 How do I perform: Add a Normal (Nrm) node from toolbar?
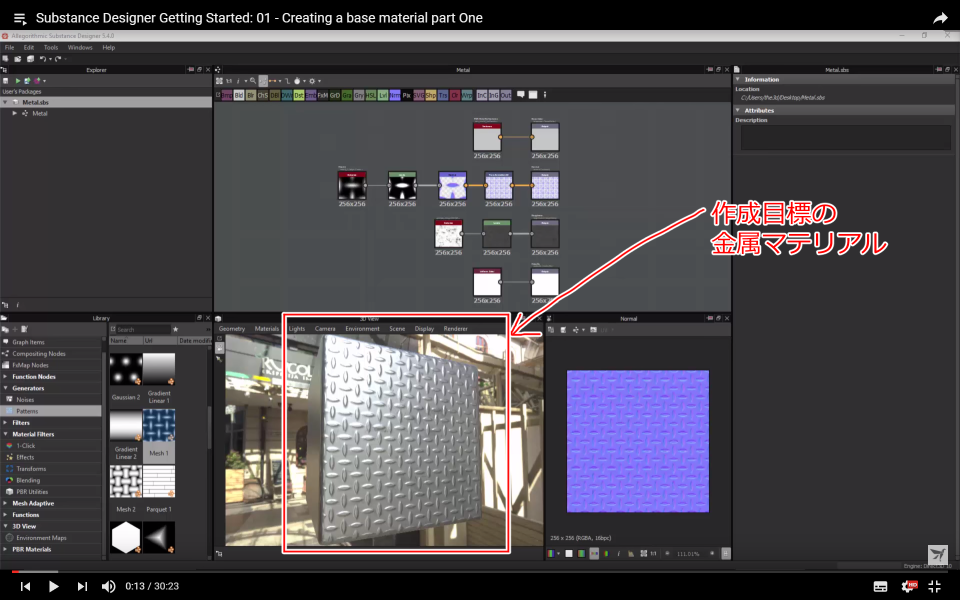(395, 96)
